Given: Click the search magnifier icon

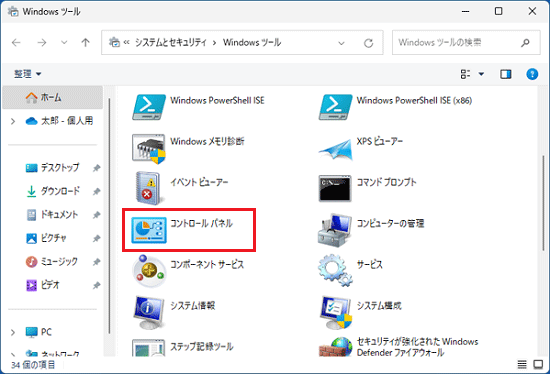Looking at the screenshot, I should (x=525, y=43).
